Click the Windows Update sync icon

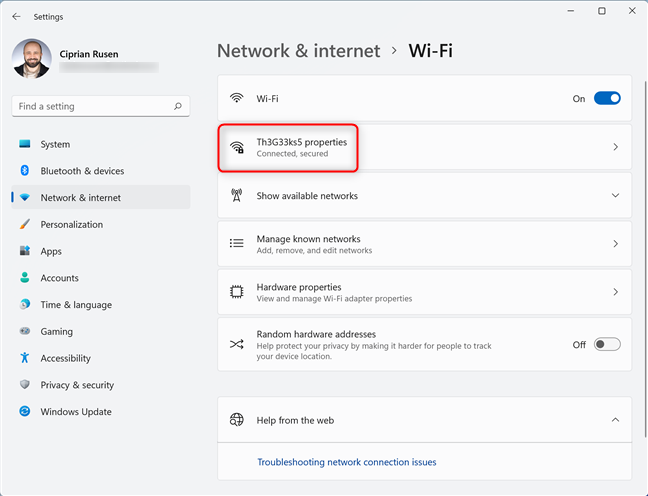[25, 411]
